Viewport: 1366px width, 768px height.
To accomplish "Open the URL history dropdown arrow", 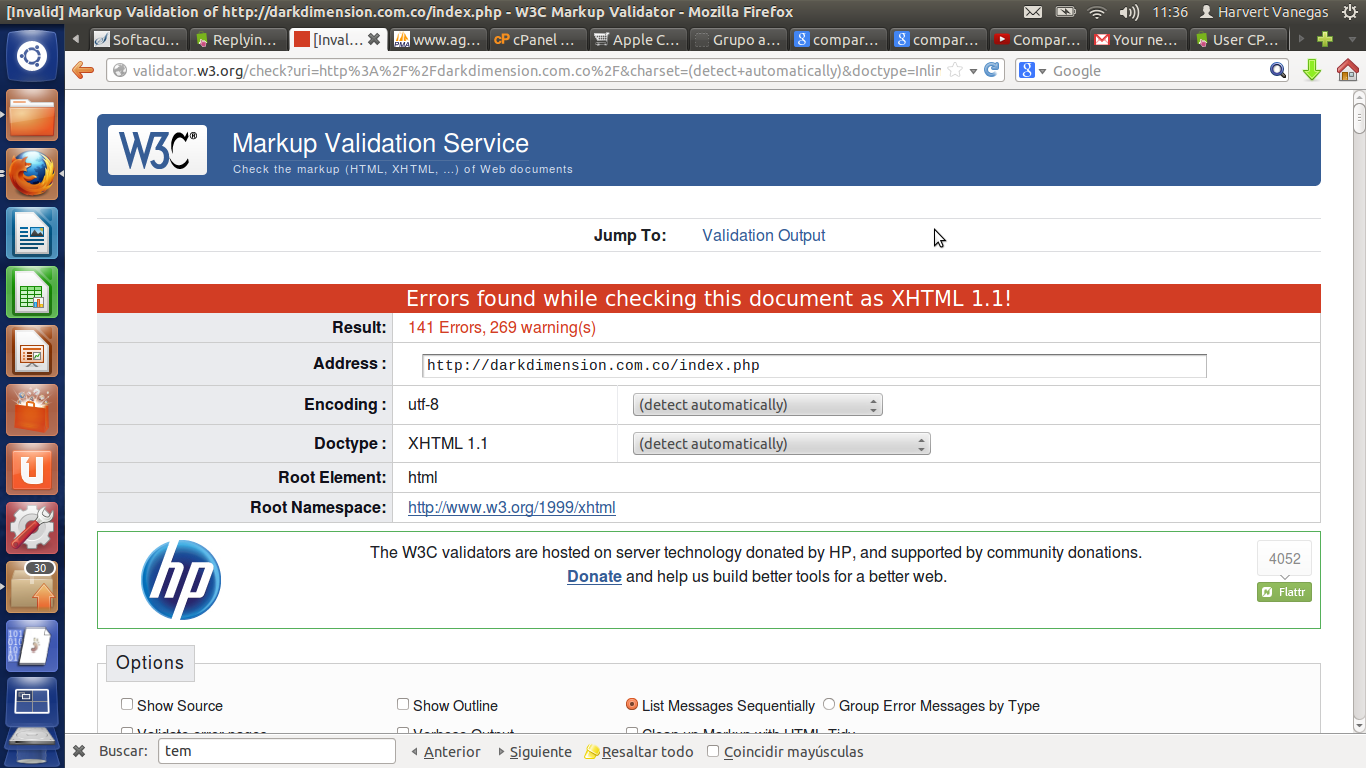I will (973, 71).
